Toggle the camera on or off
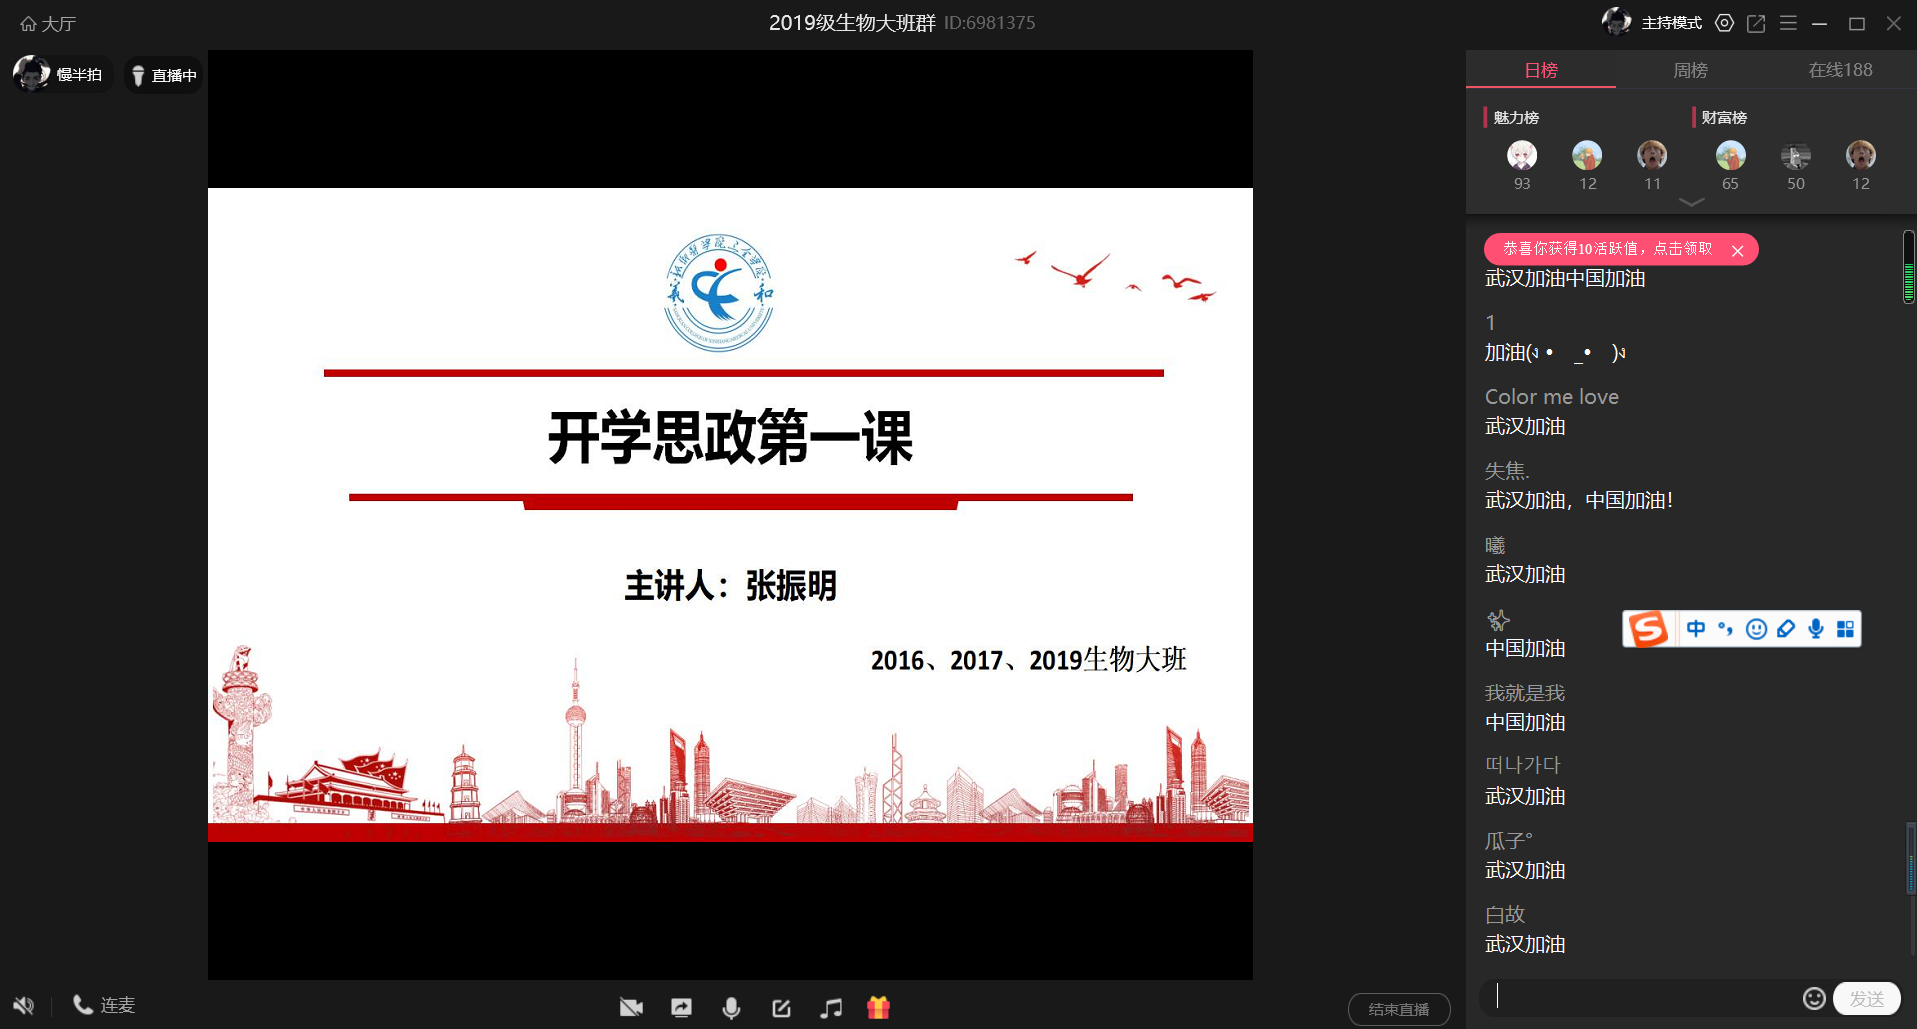This screenshot has width=1917, height=1029. click(x=631, y=1008)
